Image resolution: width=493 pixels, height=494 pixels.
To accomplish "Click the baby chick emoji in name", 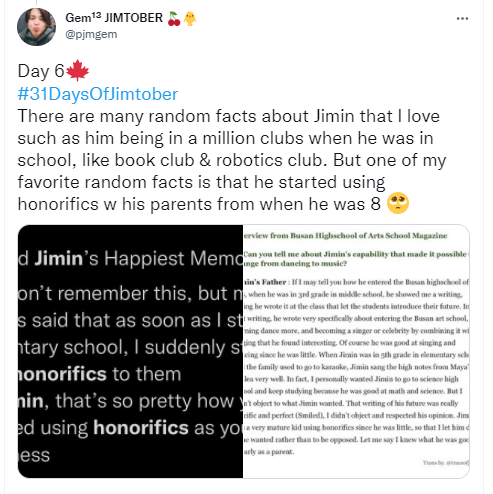I will [190, 19].
